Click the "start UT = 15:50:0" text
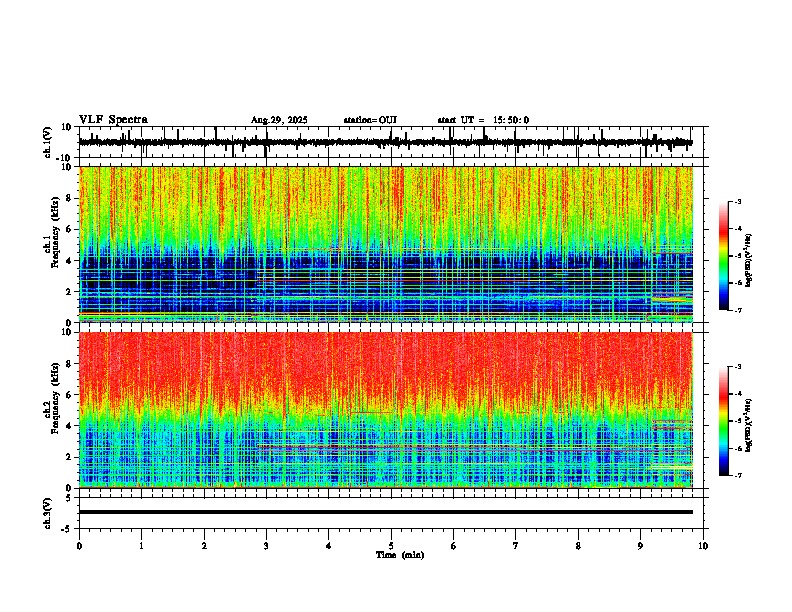Viewport: 792px width, 612px height. tap(483, 120)
